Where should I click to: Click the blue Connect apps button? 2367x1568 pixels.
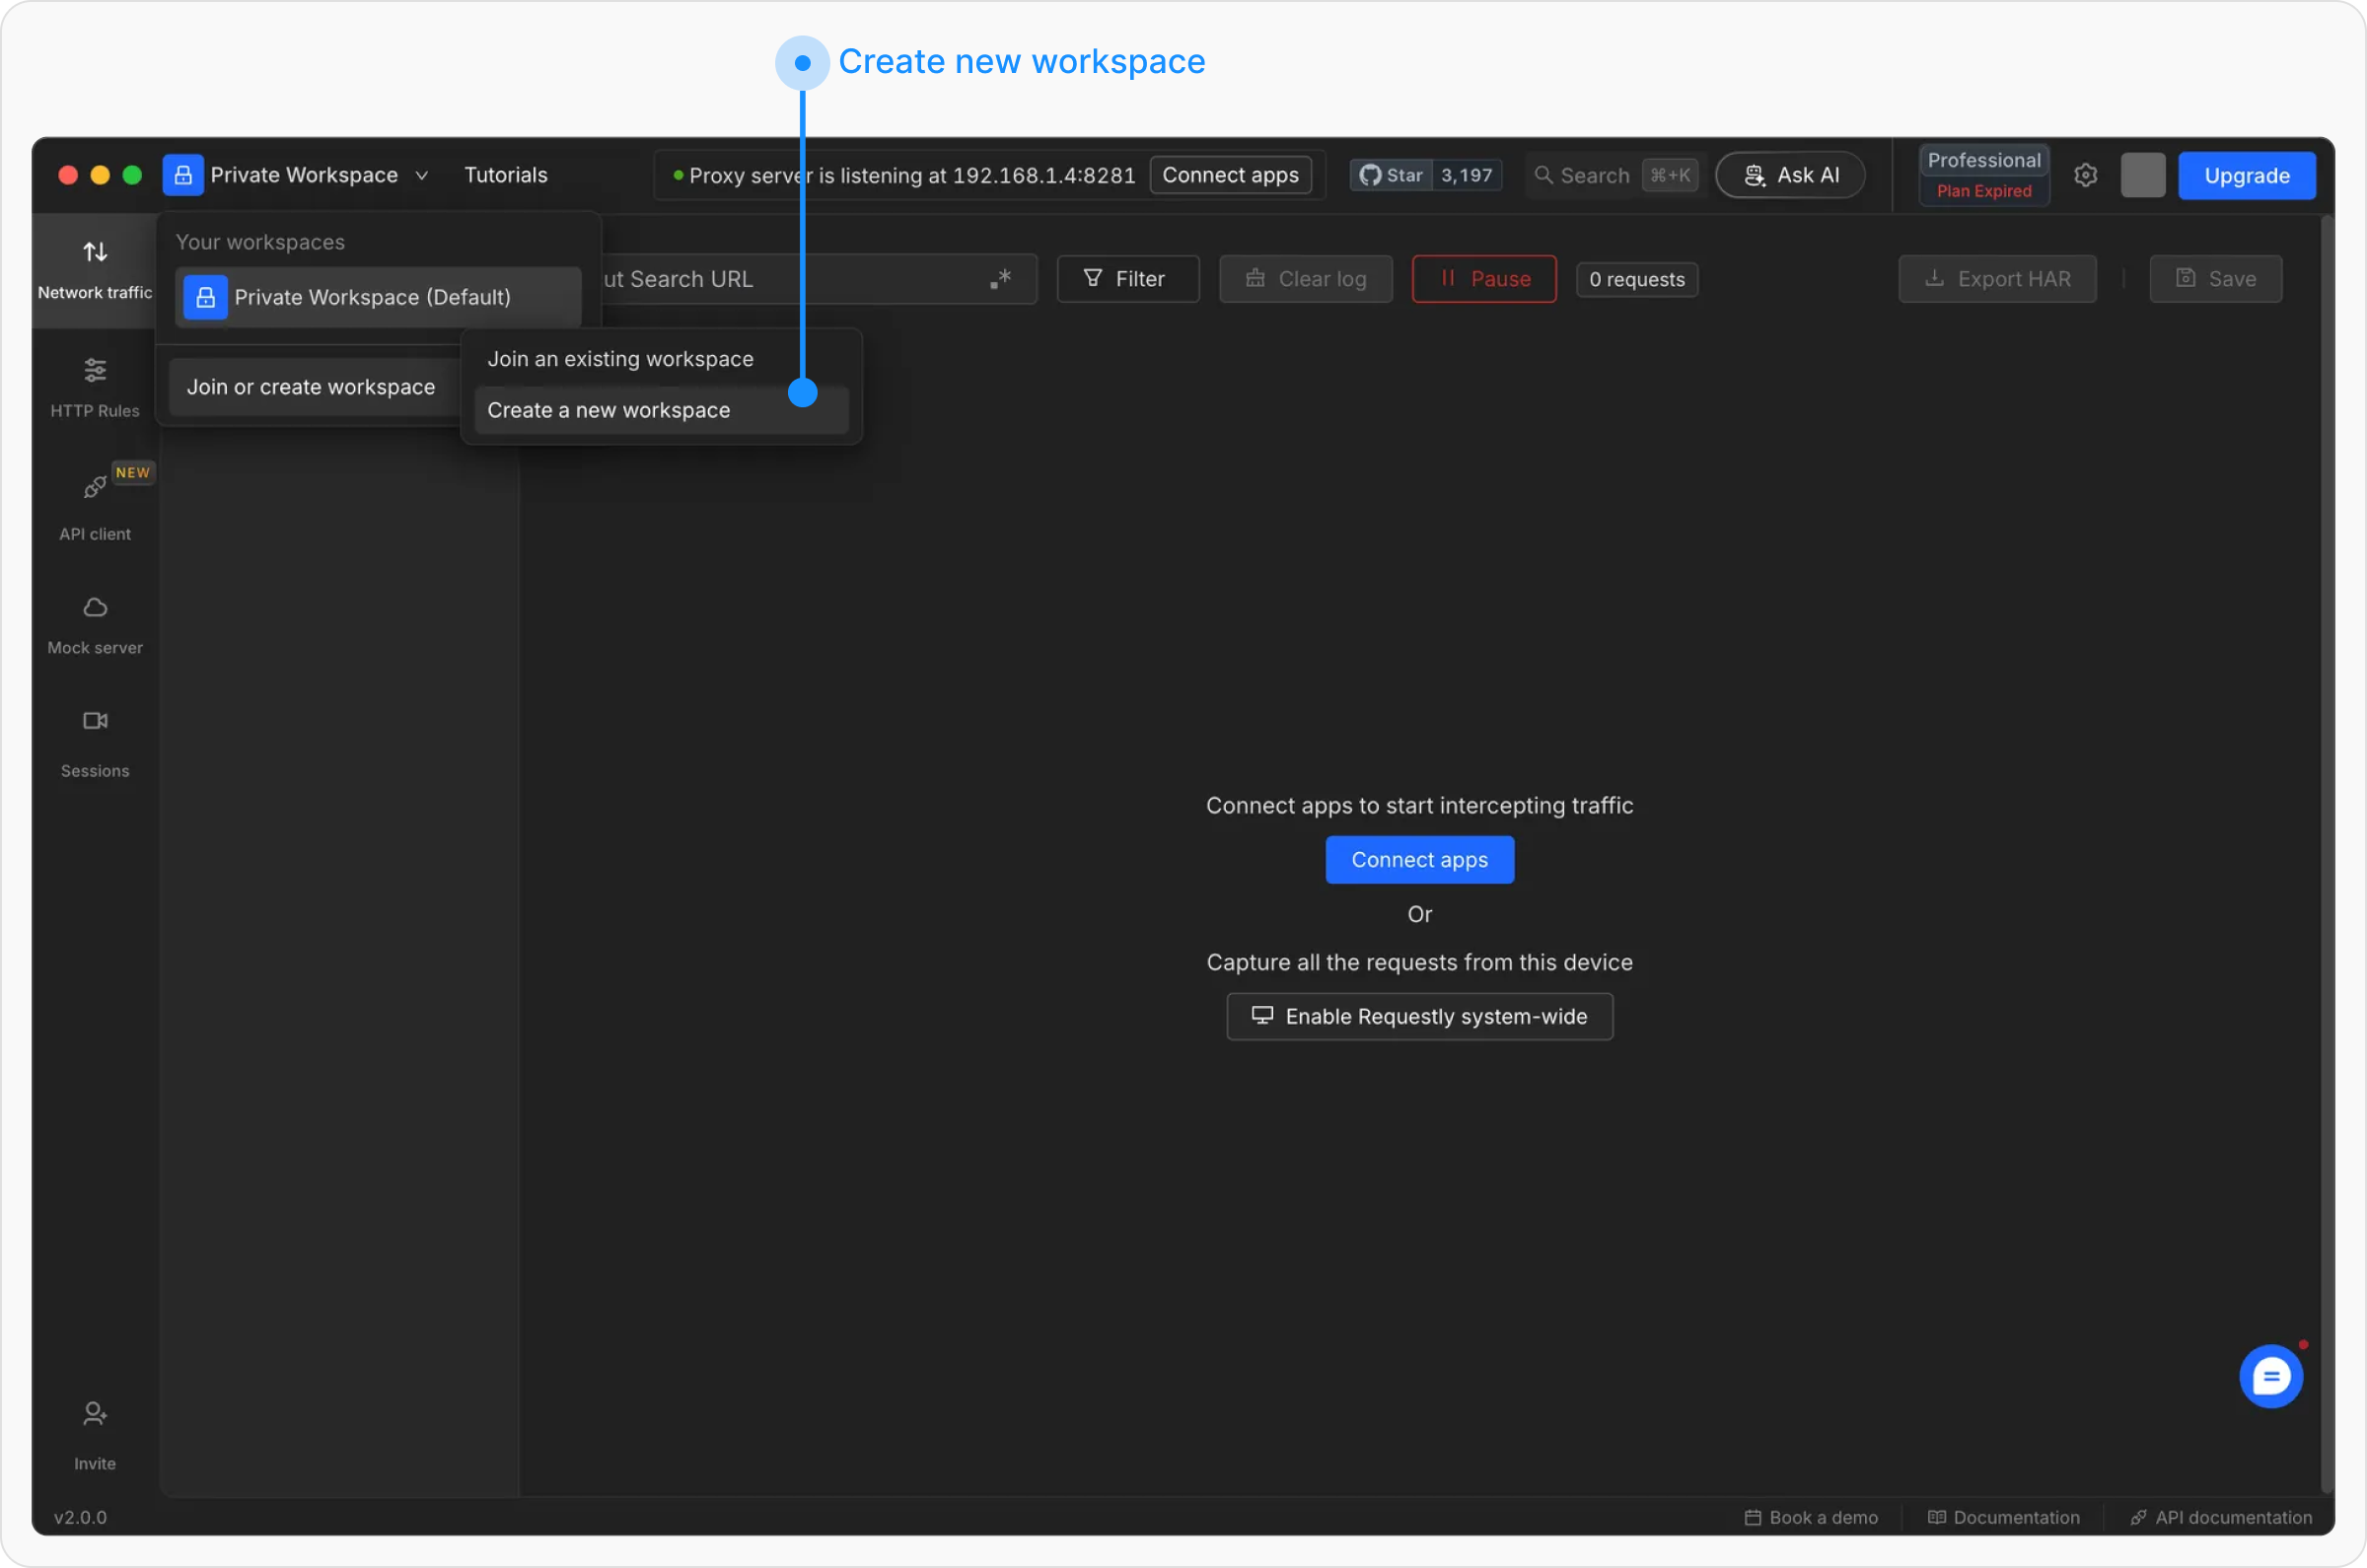tap(1418, 860)
